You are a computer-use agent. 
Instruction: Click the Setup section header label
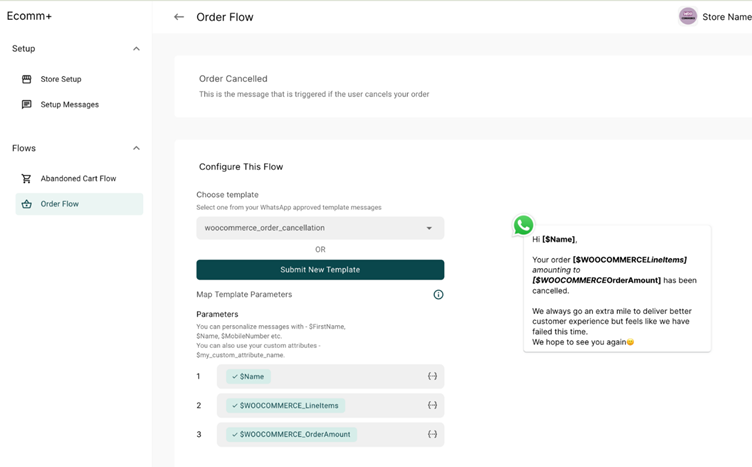(24, 48)
